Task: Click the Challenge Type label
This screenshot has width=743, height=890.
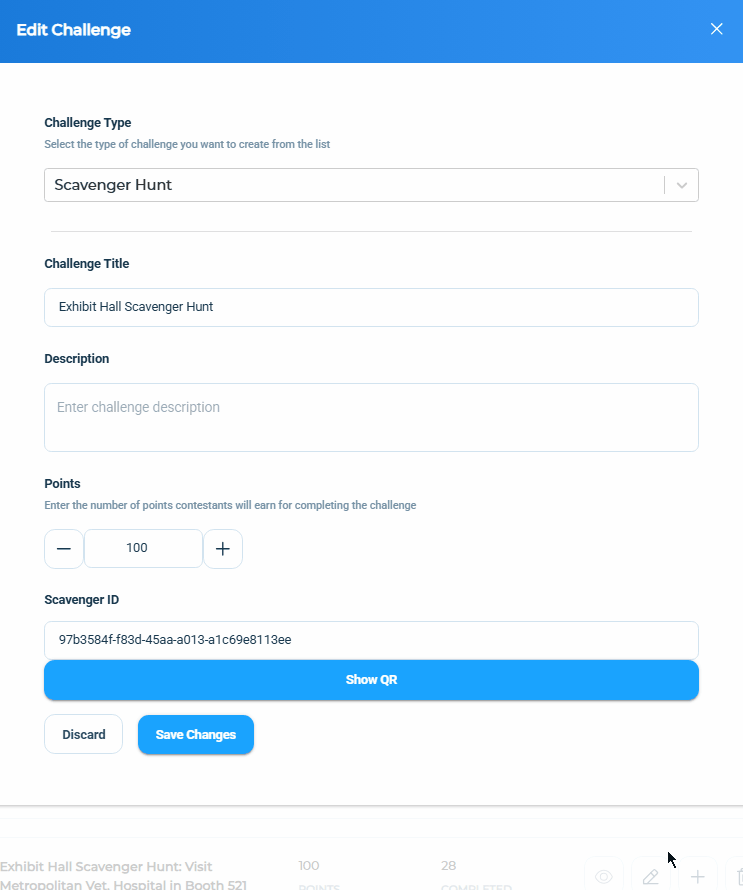Action: coord(87,123)
